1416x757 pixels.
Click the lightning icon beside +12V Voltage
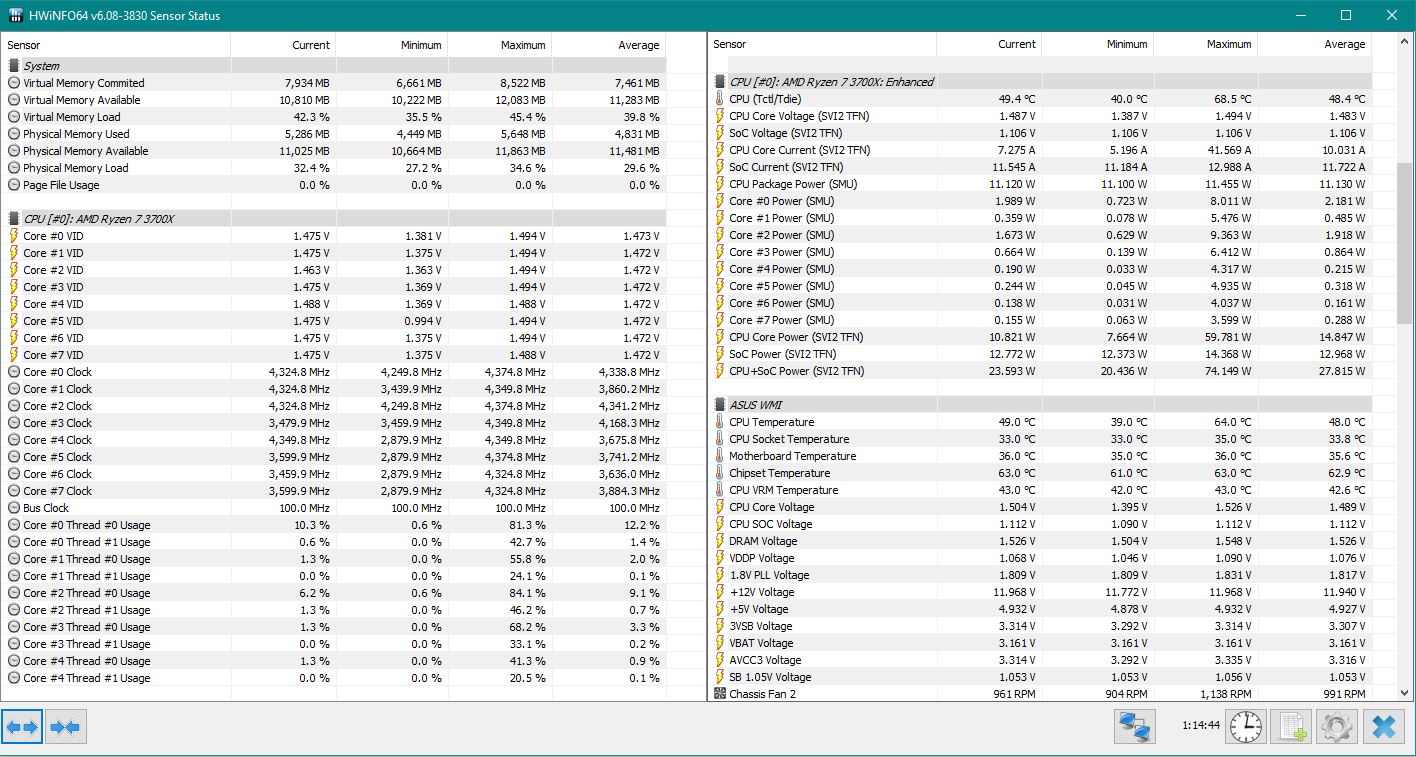coord(720,592)
